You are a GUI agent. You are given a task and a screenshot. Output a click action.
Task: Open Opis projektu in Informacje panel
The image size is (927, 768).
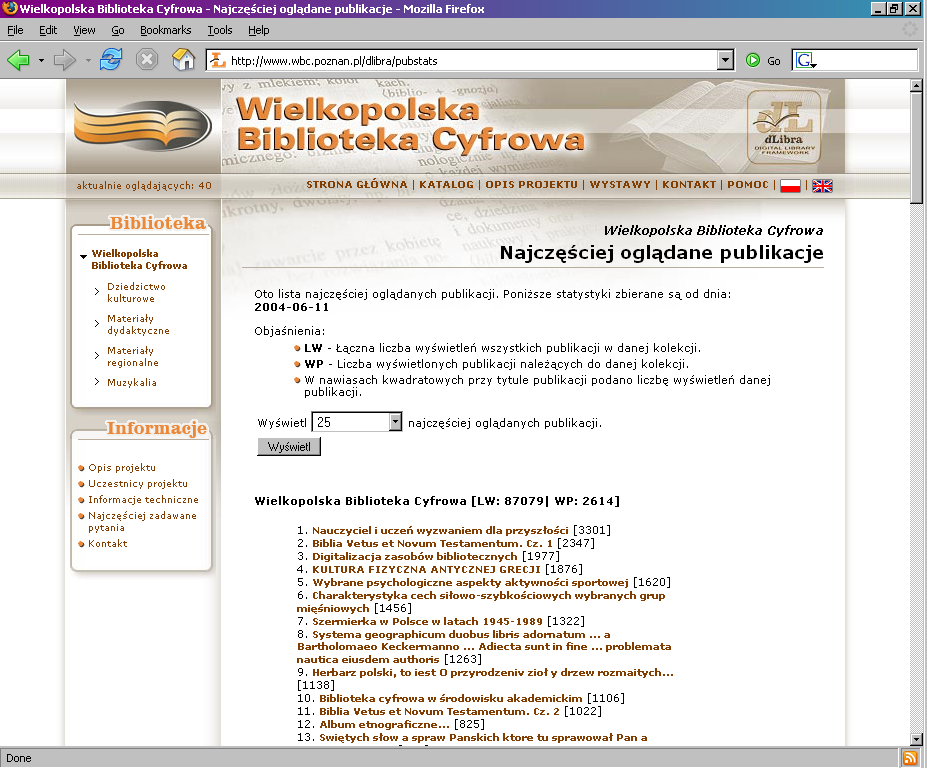coord(122,468)
